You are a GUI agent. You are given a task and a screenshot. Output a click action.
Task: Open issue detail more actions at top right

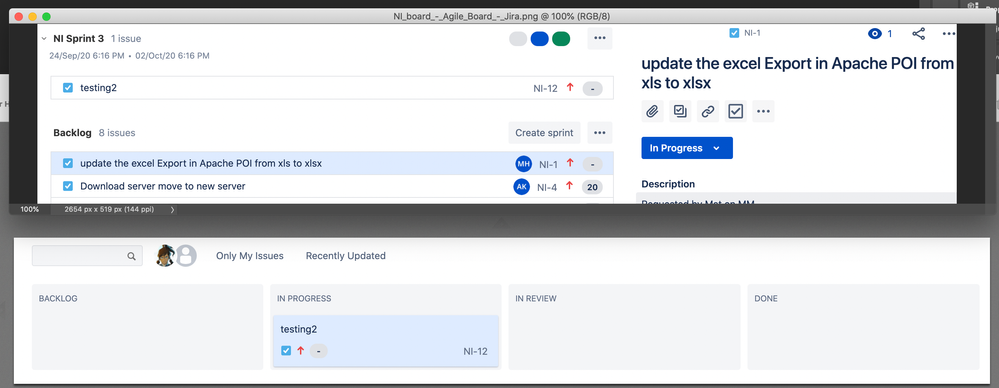coord(949,34)
